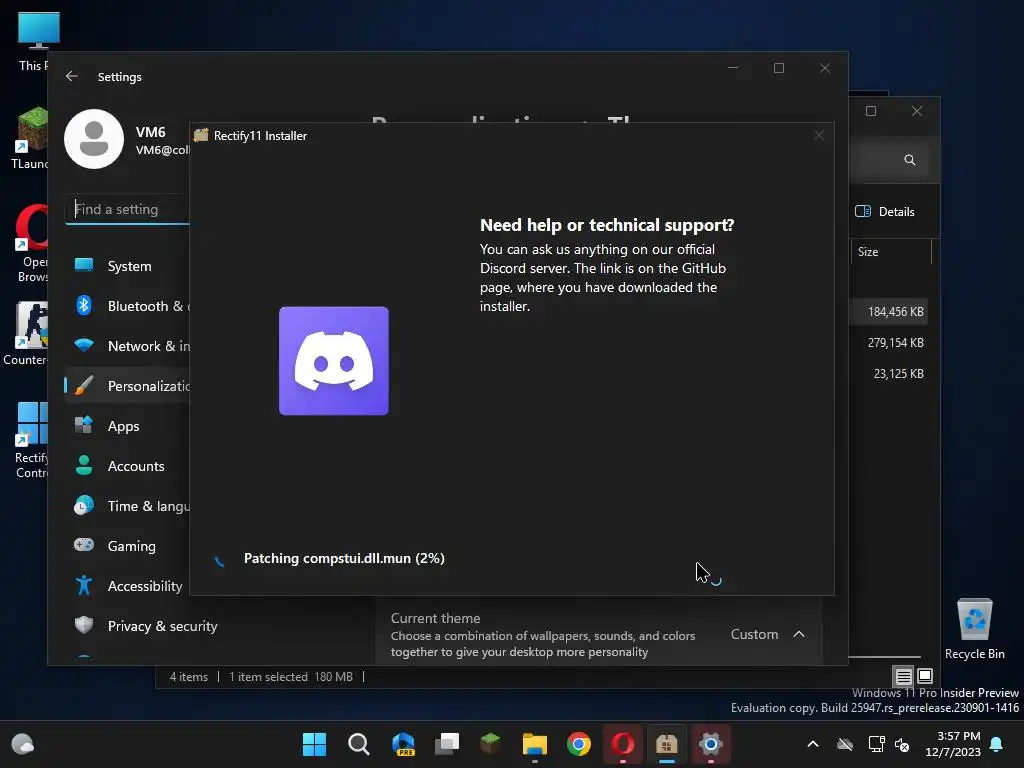
Task: Select the Recycle Bin desktop icon
Action: tap(974, 630)
